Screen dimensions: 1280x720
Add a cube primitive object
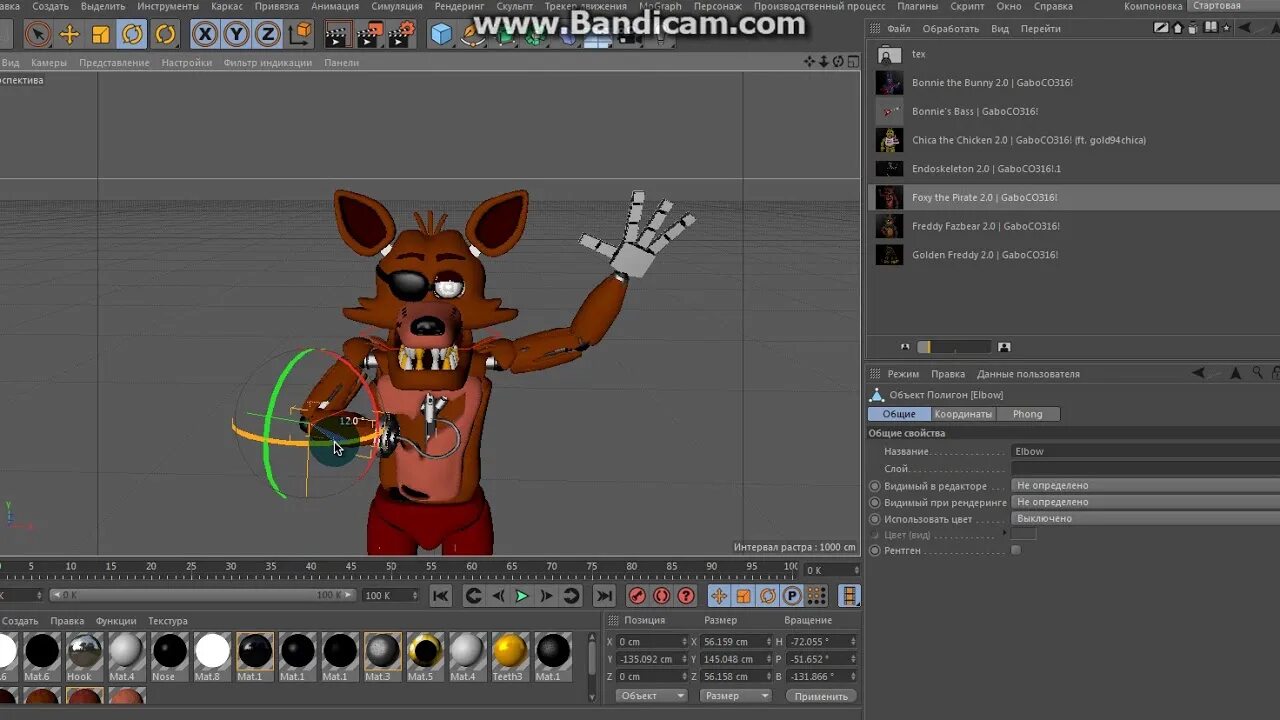pyautogui.click(x=441, y=36)
